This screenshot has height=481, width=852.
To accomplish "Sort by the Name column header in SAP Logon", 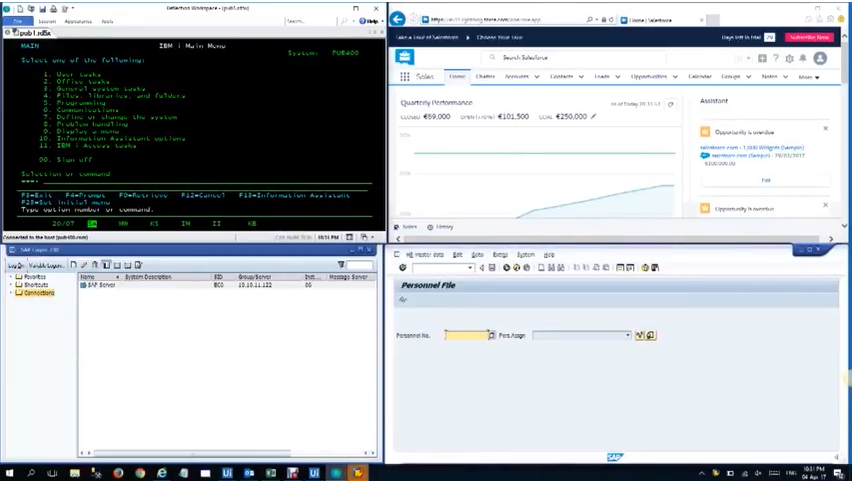I will 99,277.
